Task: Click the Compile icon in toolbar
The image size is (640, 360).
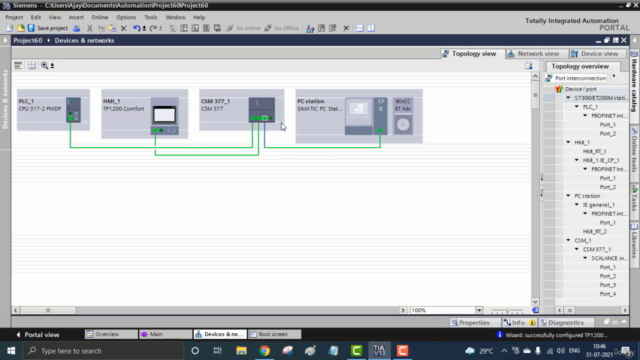Action: pos(172,28)
